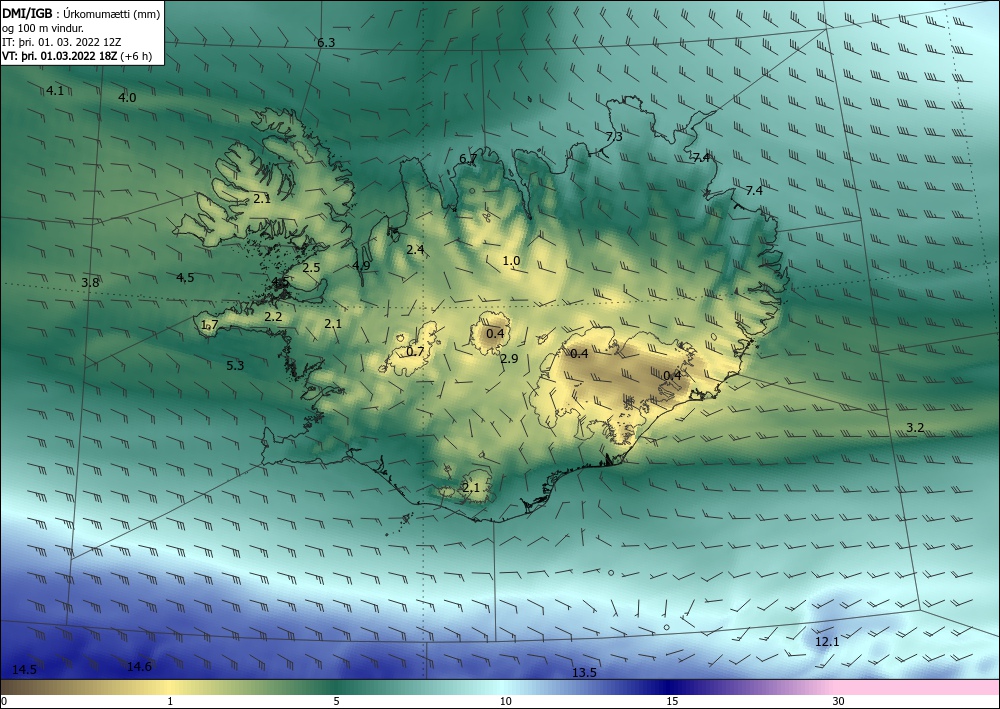Click the precipitation value '4.0'
This screenshot has width=1000, height=709.
(x=128, y=98)
